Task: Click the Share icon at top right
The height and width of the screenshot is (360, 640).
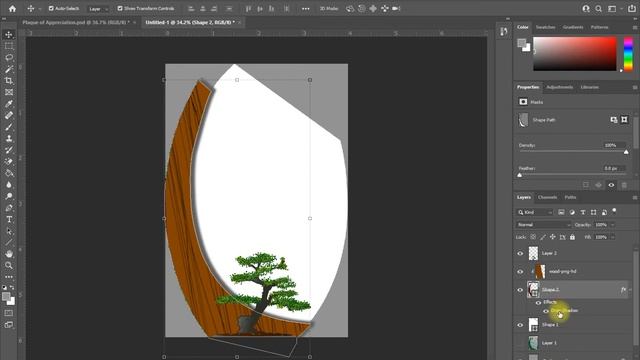Action: 631,9
